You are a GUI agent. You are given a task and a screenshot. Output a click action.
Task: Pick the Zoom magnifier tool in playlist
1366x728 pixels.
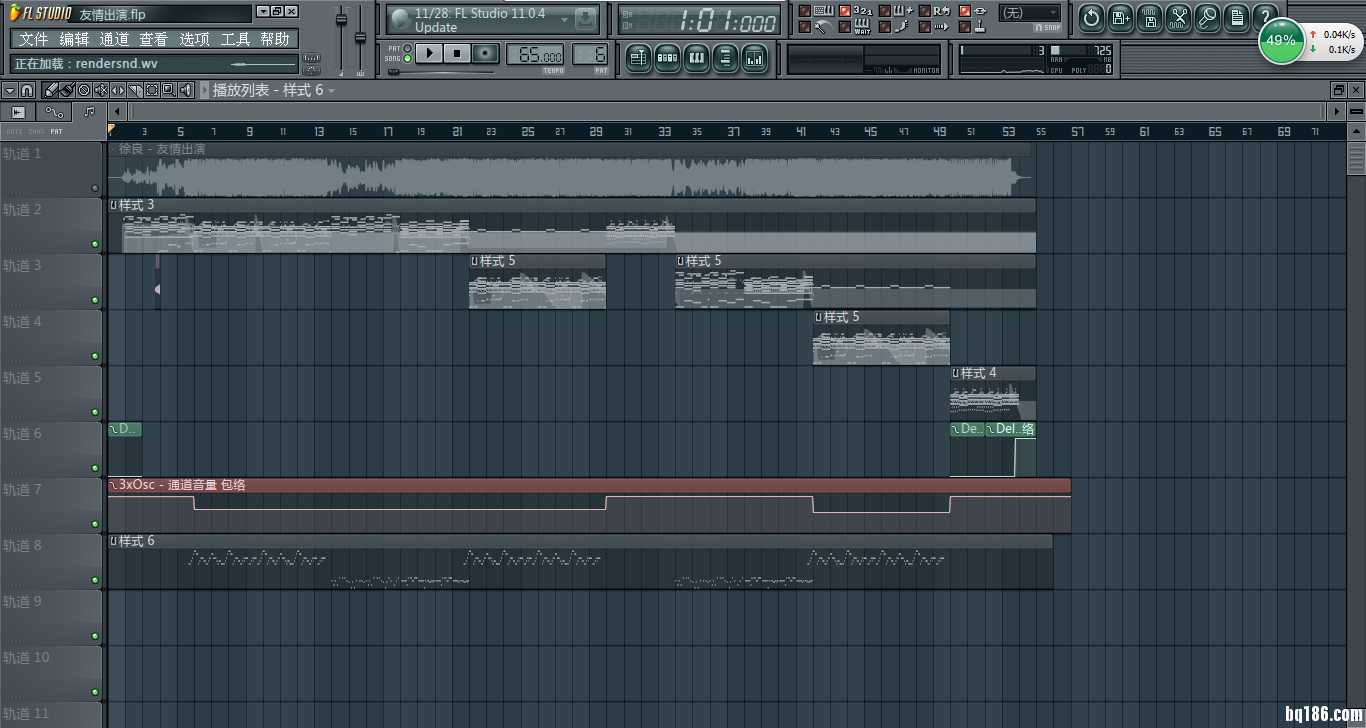(x=168, y=90)
